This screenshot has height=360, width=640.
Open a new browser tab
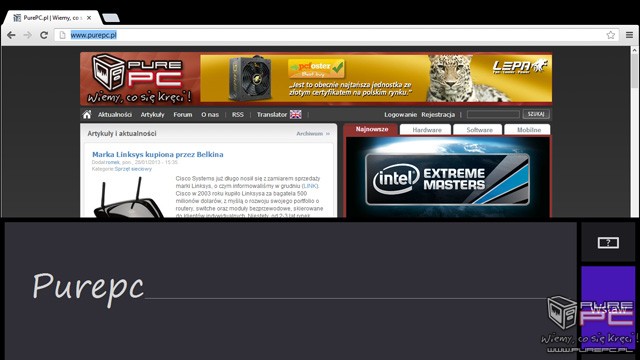111,18
